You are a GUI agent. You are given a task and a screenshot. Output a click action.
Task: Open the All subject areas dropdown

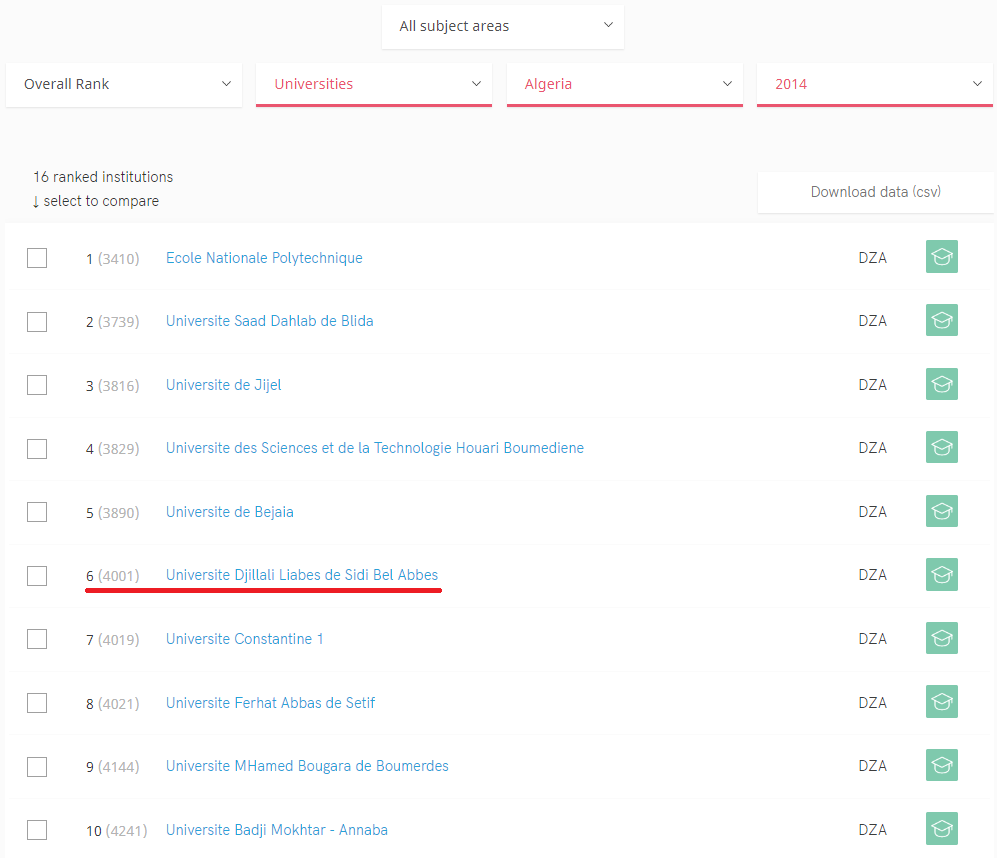[x=503, y=26]
